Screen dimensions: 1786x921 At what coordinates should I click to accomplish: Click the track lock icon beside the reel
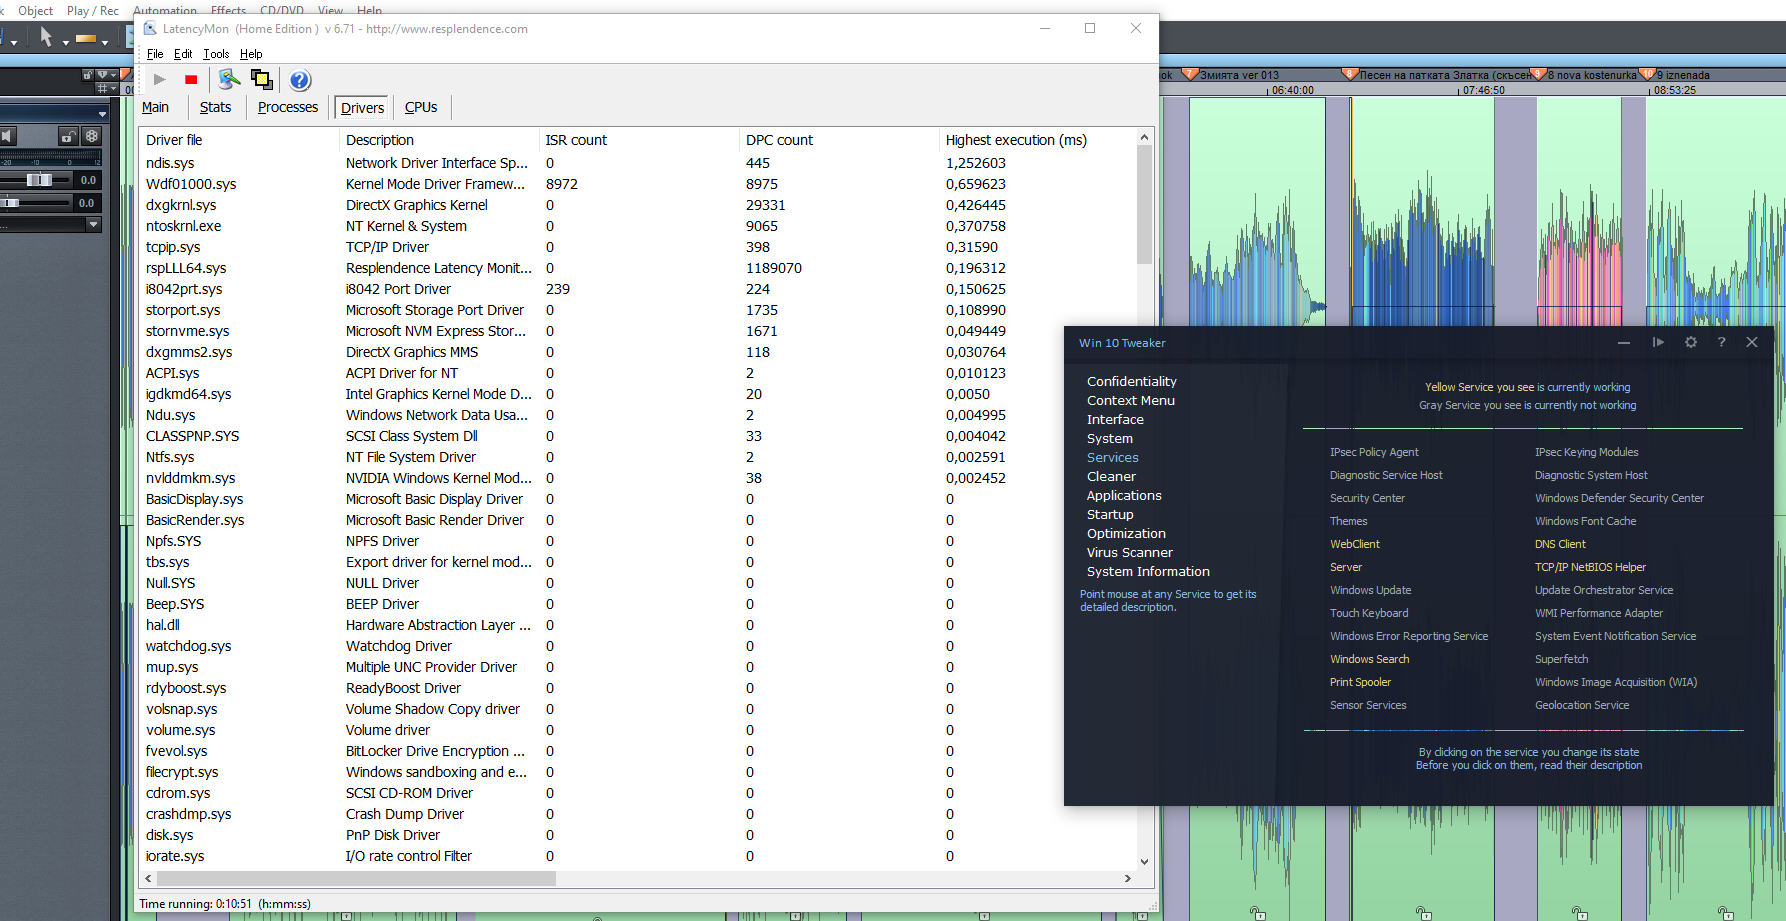tap(68, 136)
